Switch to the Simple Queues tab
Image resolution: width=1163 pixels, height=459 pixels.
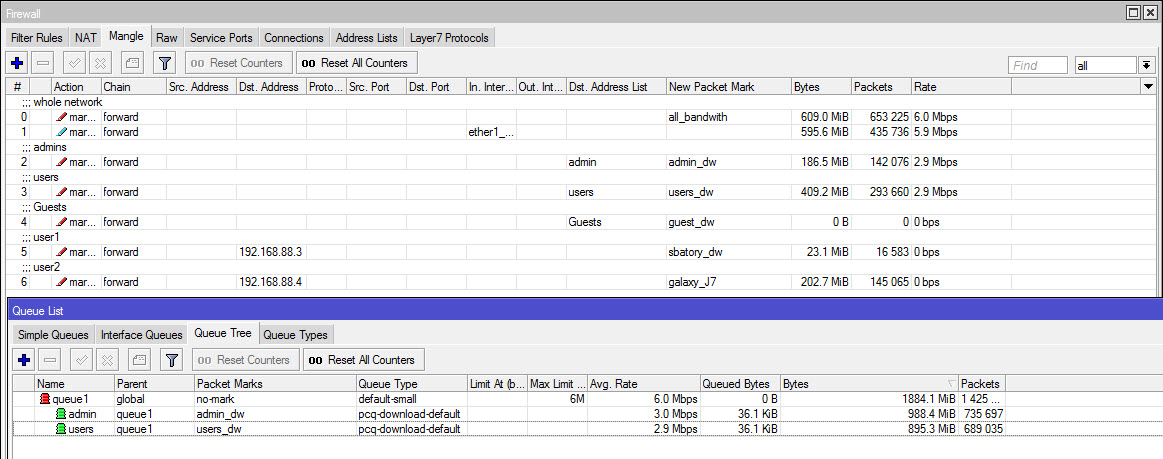tap(53, 335)
